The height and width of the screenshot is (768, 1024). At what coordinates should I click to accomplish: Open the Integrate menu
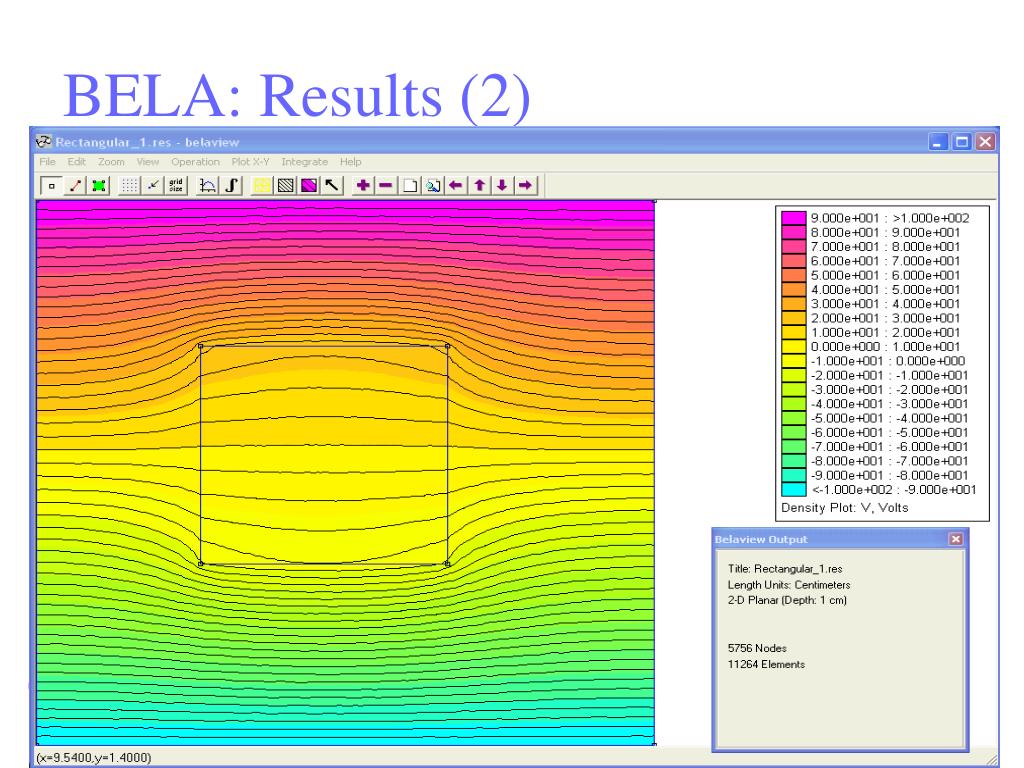click(304, 162)
